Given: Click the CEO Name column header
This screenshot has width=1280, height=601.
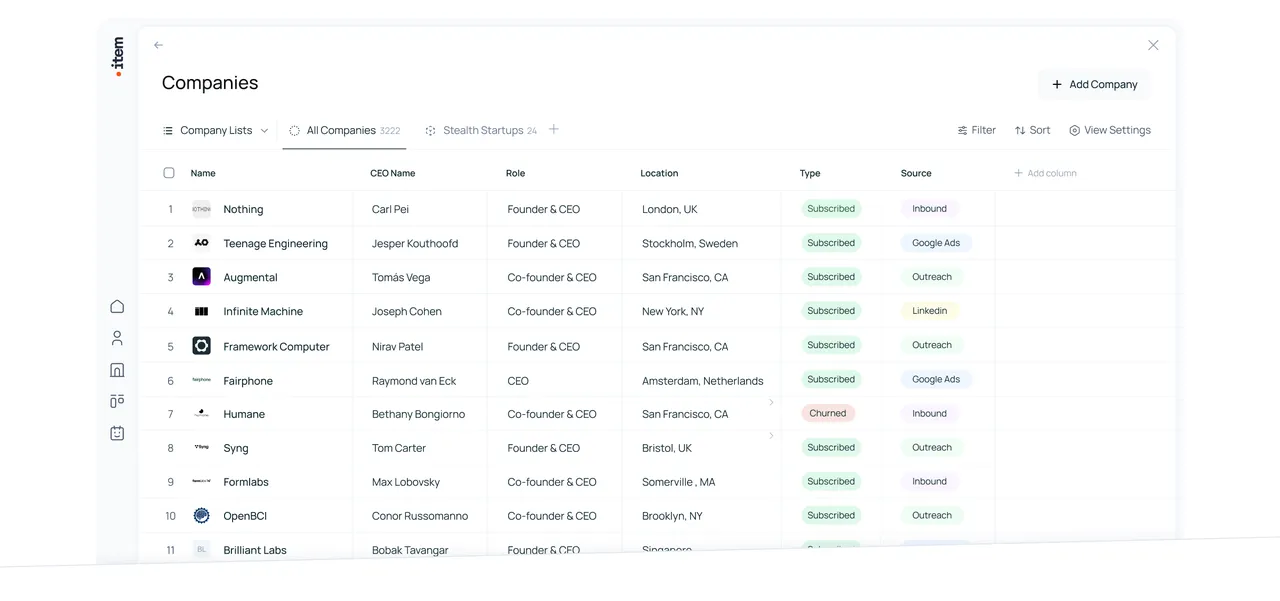Looking at the screenshot, I should click(x=392, y=173).
